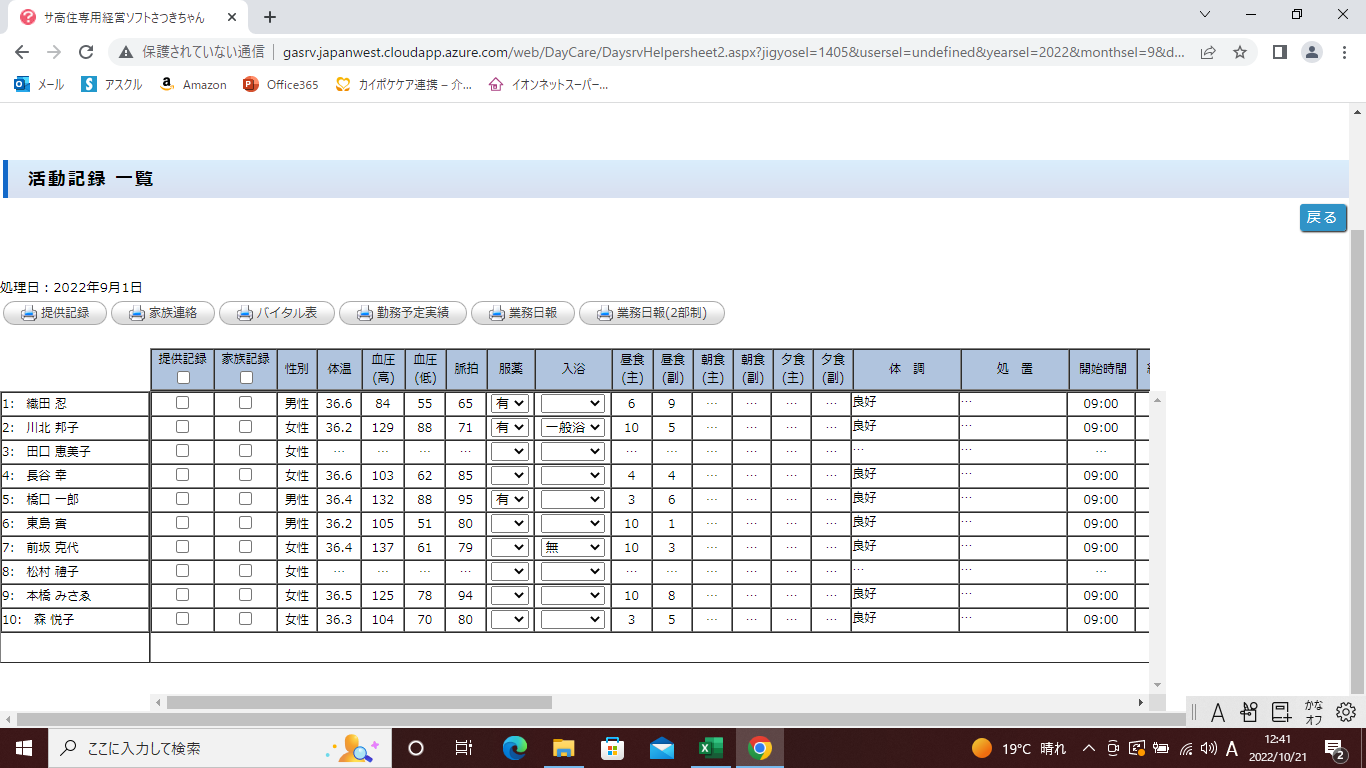Open a new browser tab
Image resolution: width=1366 pixels, height=768 pixels.
(269, 17)
